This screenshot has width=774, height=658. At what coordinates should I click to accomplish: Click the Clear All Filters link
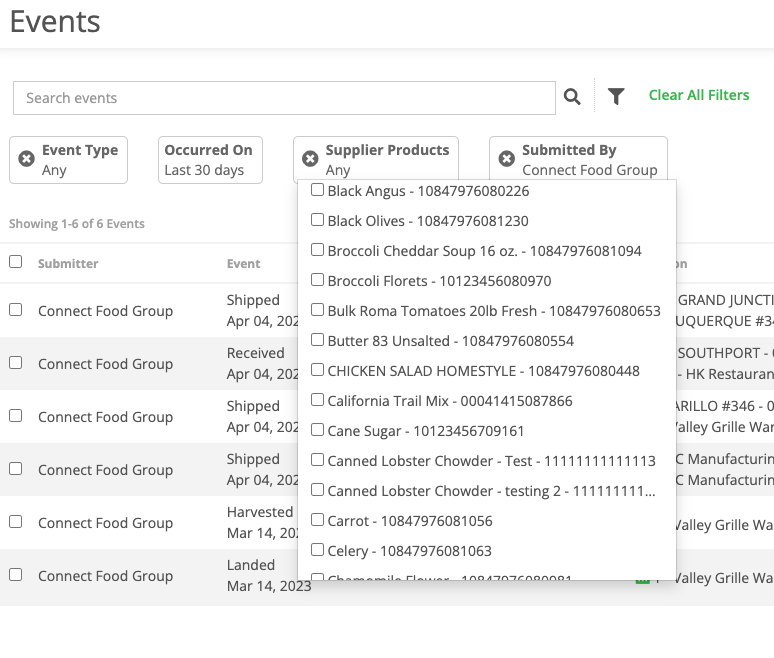coord(698,95)
